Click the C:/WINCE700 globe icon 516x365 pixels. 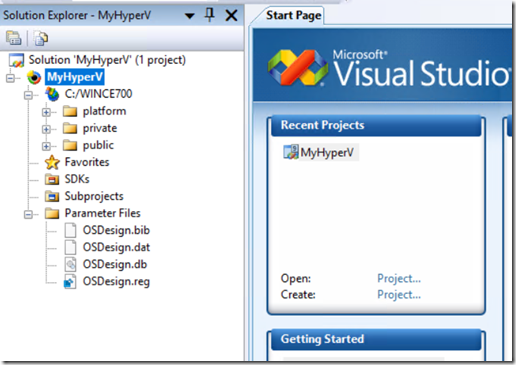[52, 94]
